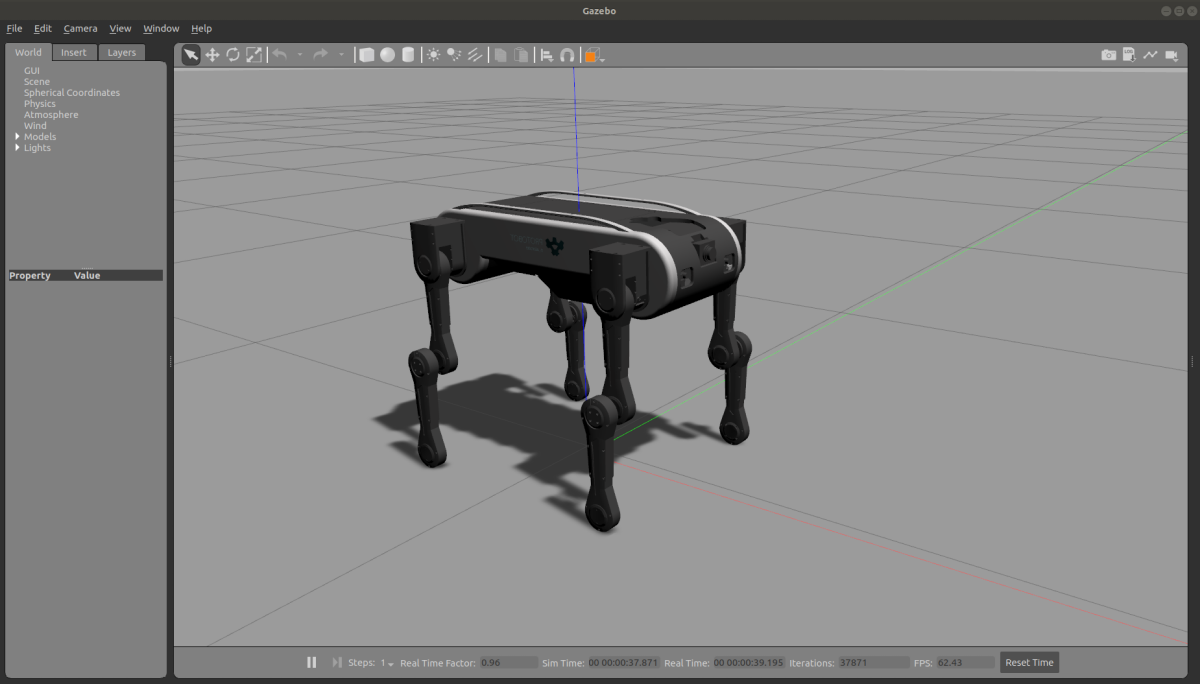The image size is (1200, 684).
Task: Open the Window menu
Action: coord(161,29)
